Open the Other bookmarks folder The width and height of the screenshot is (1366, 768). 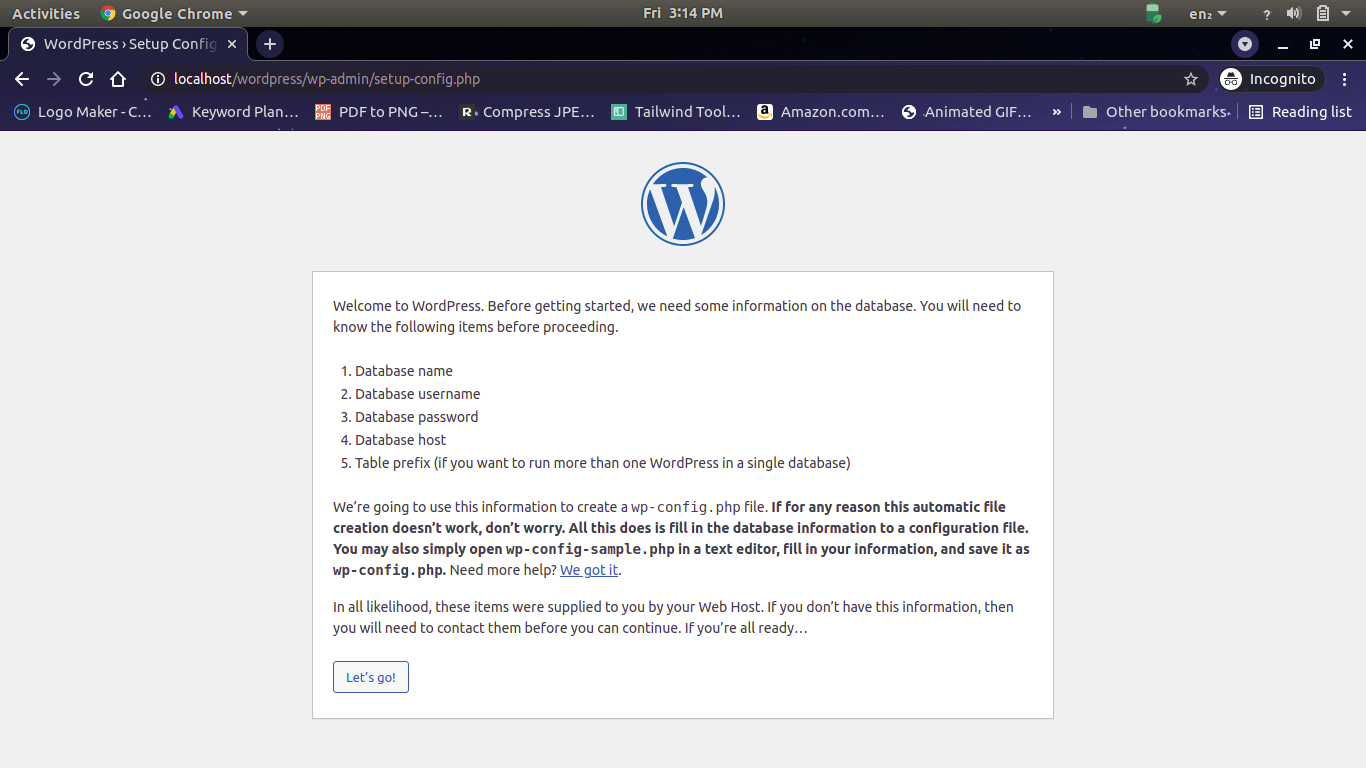point(1155,112)
